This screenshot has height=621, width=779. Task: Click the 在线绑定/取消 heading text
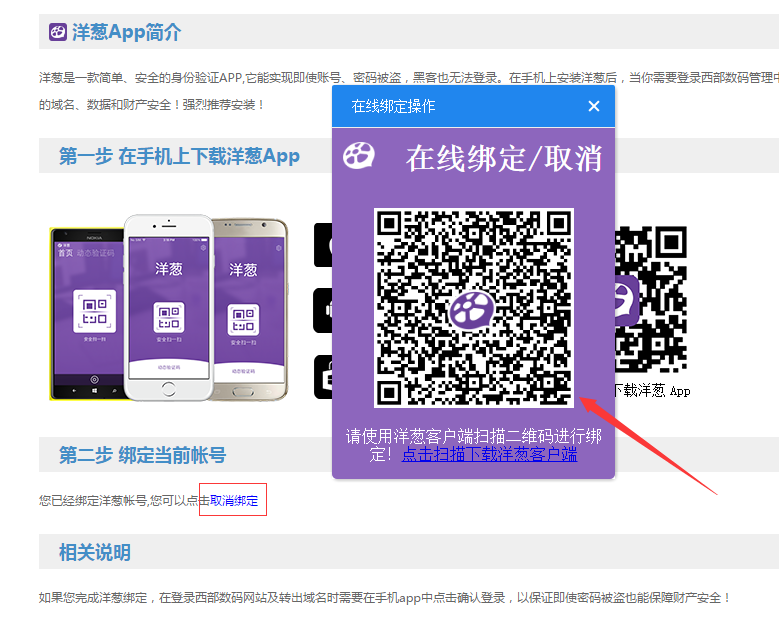point(504,158)
